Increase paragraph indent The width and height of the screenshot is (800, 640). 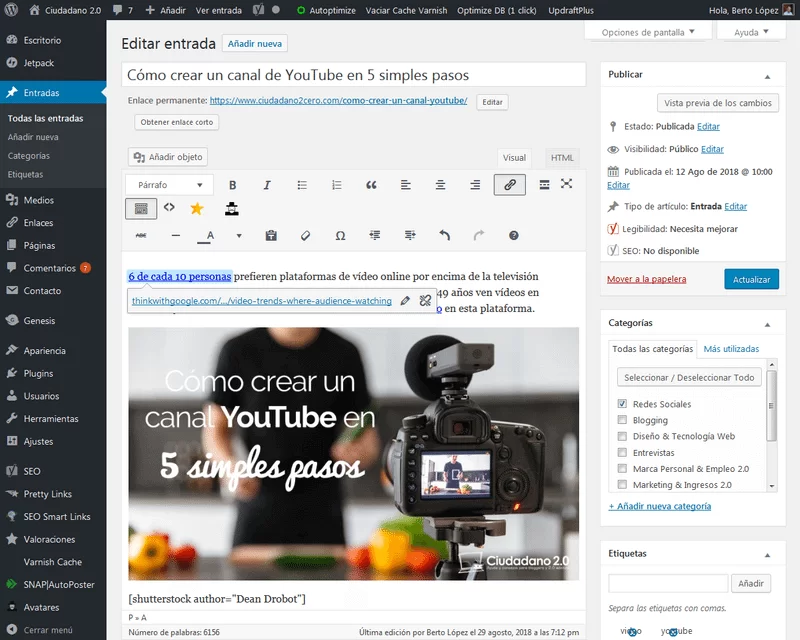pyautogui.click(x=410, y=235)
